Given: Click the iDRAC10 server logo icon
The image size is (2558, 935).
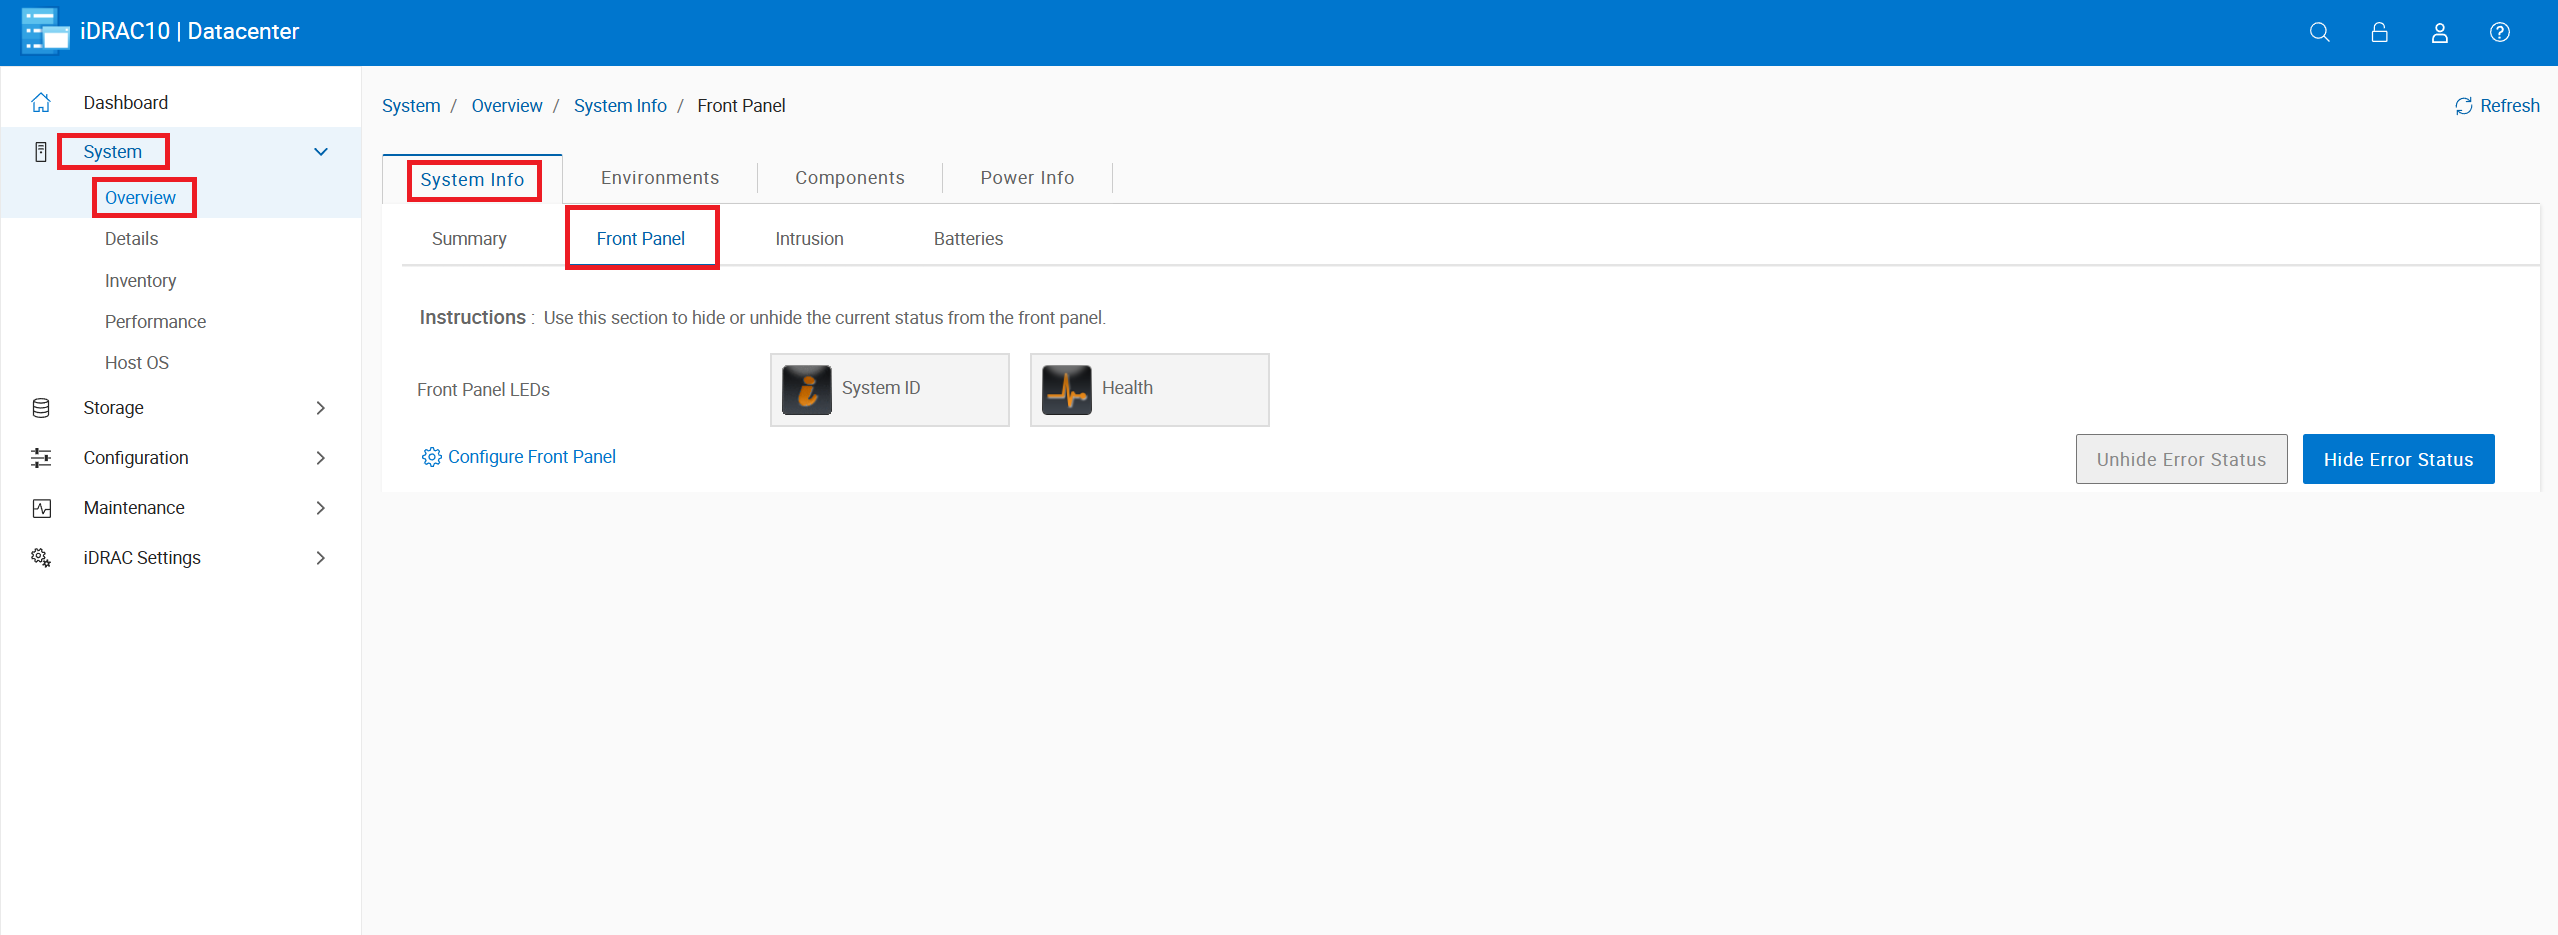Looking at the screenshot, I should point(45,31).
